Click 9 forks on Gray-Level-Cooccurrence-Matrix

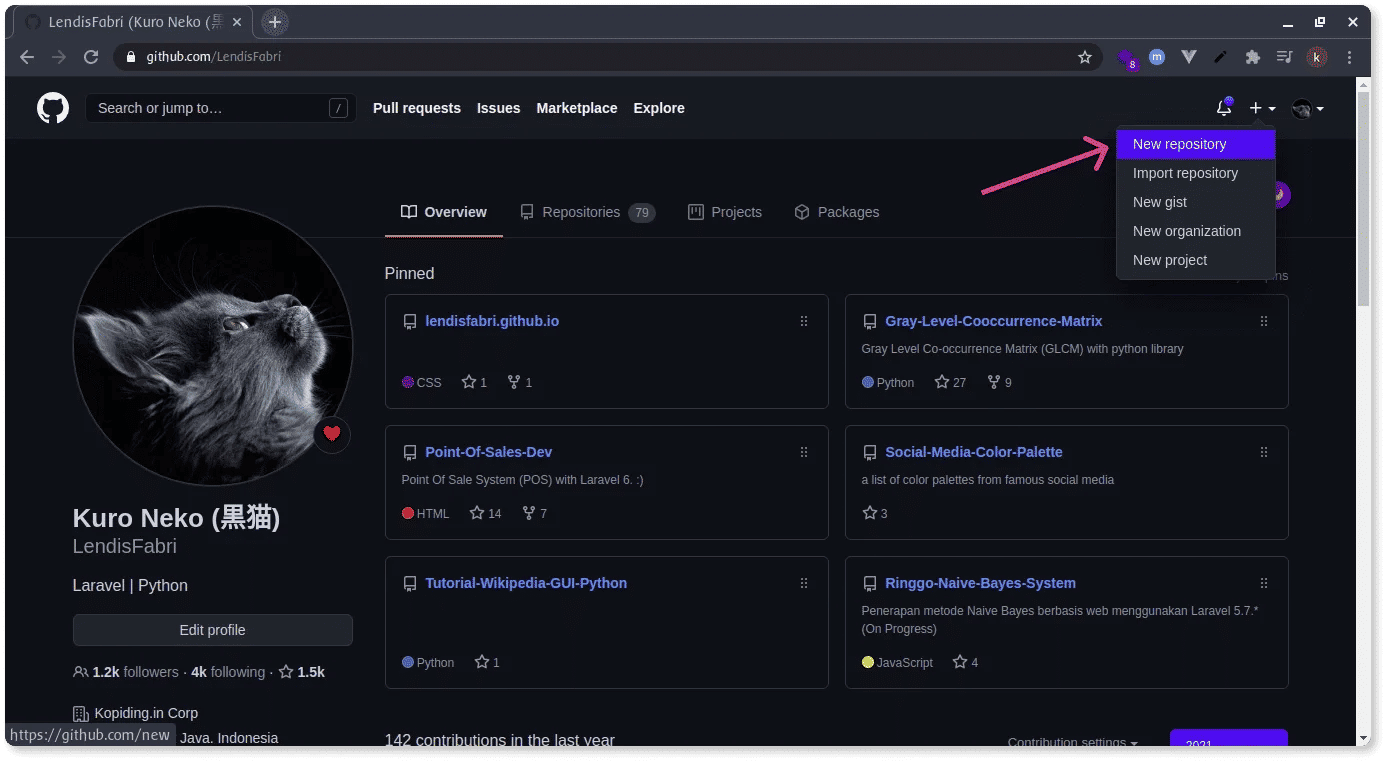(x=999, y=382)
